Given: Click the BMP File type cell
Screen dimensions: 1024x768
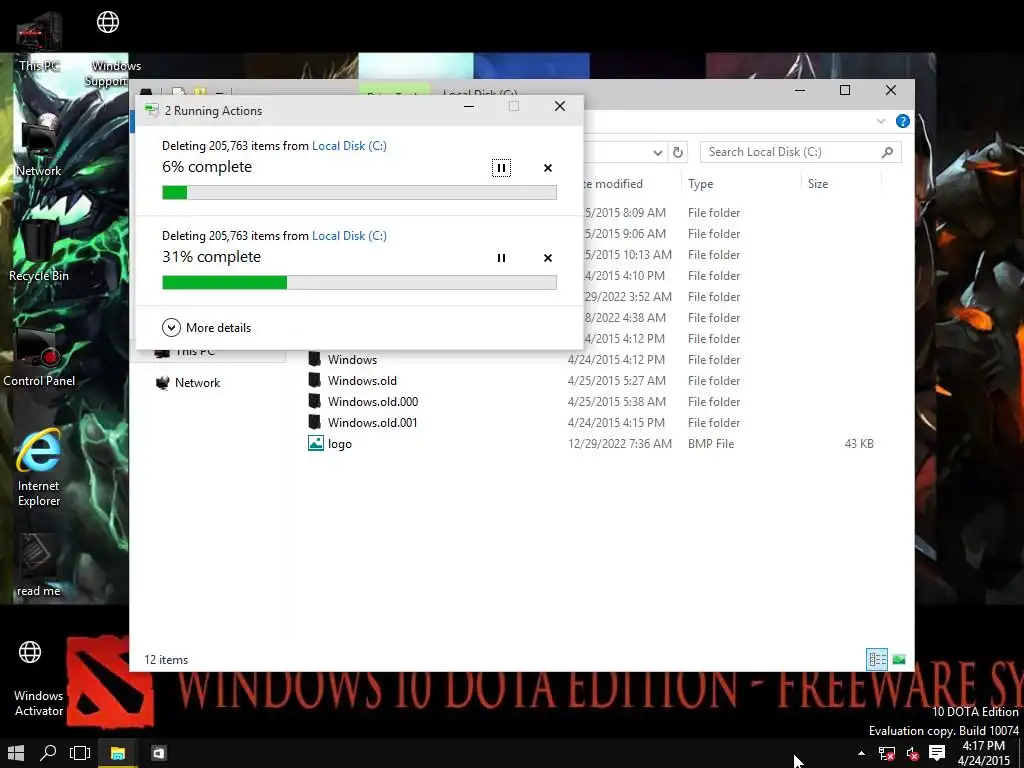Looking at the screenshot, I should 711,443.
